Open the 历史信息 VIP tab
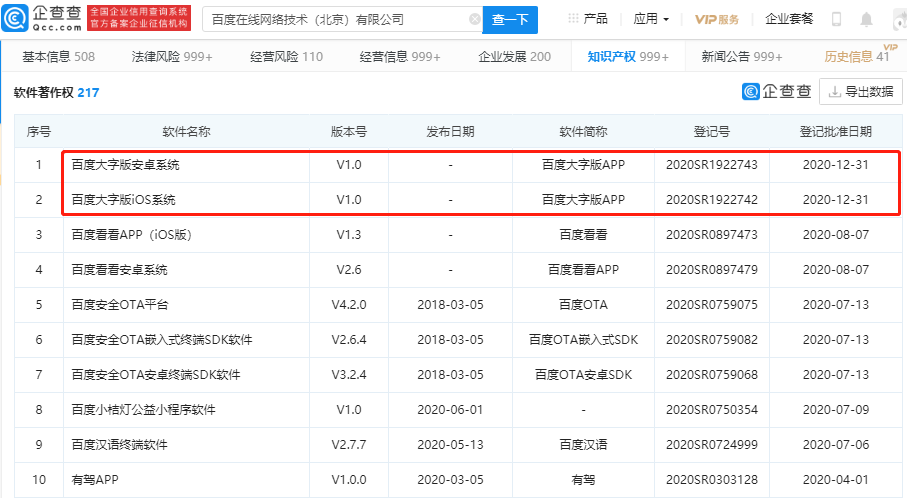 point(857,57)
